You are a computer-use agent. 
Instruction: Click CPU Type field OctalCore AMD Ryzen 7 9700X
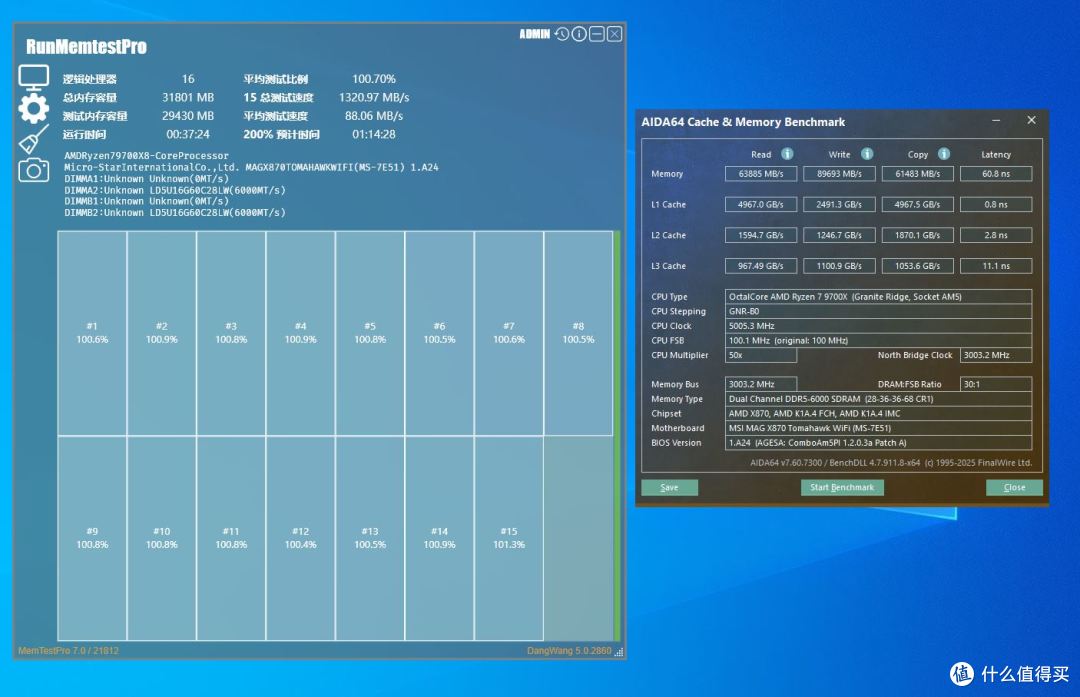tap(878, 297)
